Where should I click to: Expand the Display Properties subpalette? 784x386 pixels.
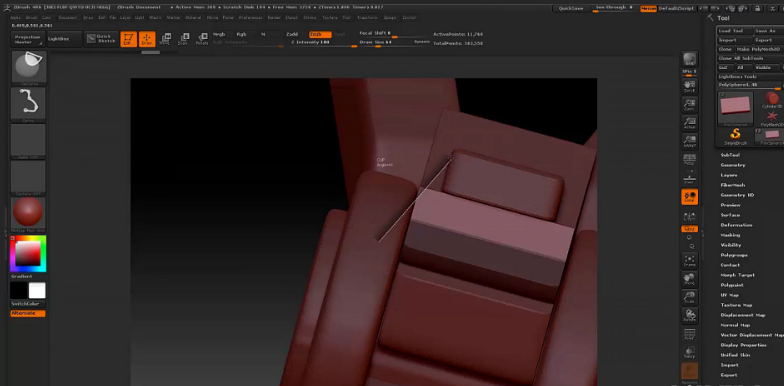tap(743, 345)
